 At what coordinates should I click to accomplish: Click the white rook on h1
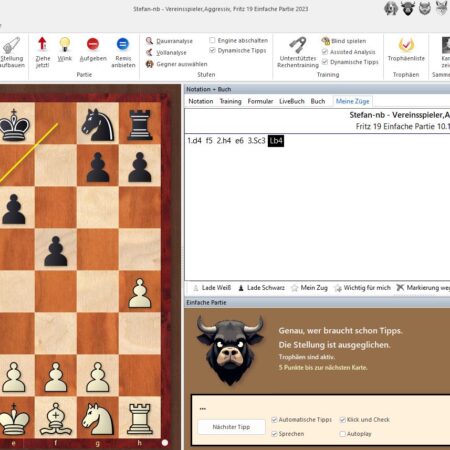tap(140, 419)
